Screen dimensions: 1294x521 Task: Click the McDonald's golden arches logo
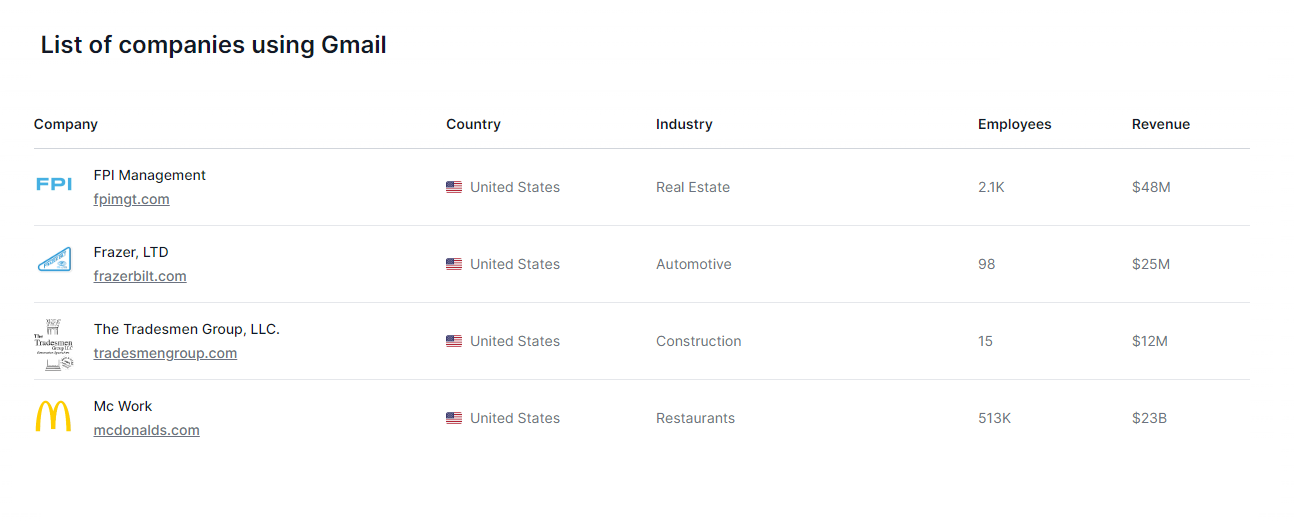pyautogui.click(x=54, y=417)
